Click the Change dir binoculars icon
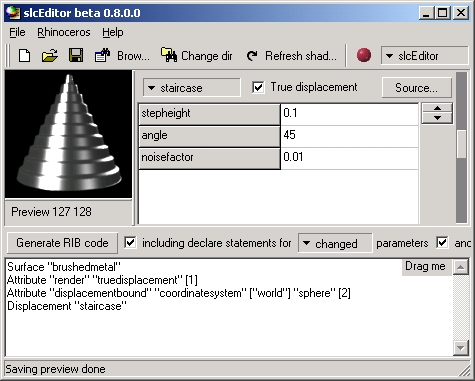The height and width of the screenshot is (381, 475). [x=169, y=55]
